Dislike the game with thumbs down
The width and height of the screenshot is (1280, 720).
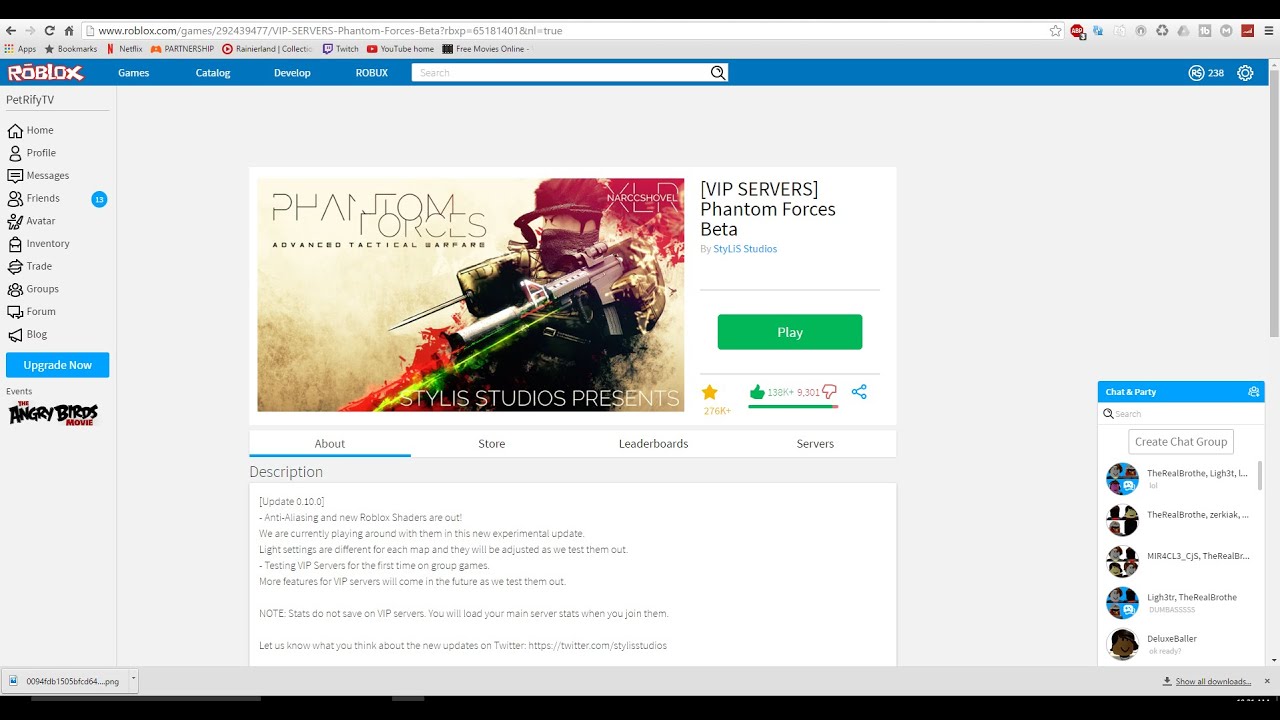click(829, 392)
